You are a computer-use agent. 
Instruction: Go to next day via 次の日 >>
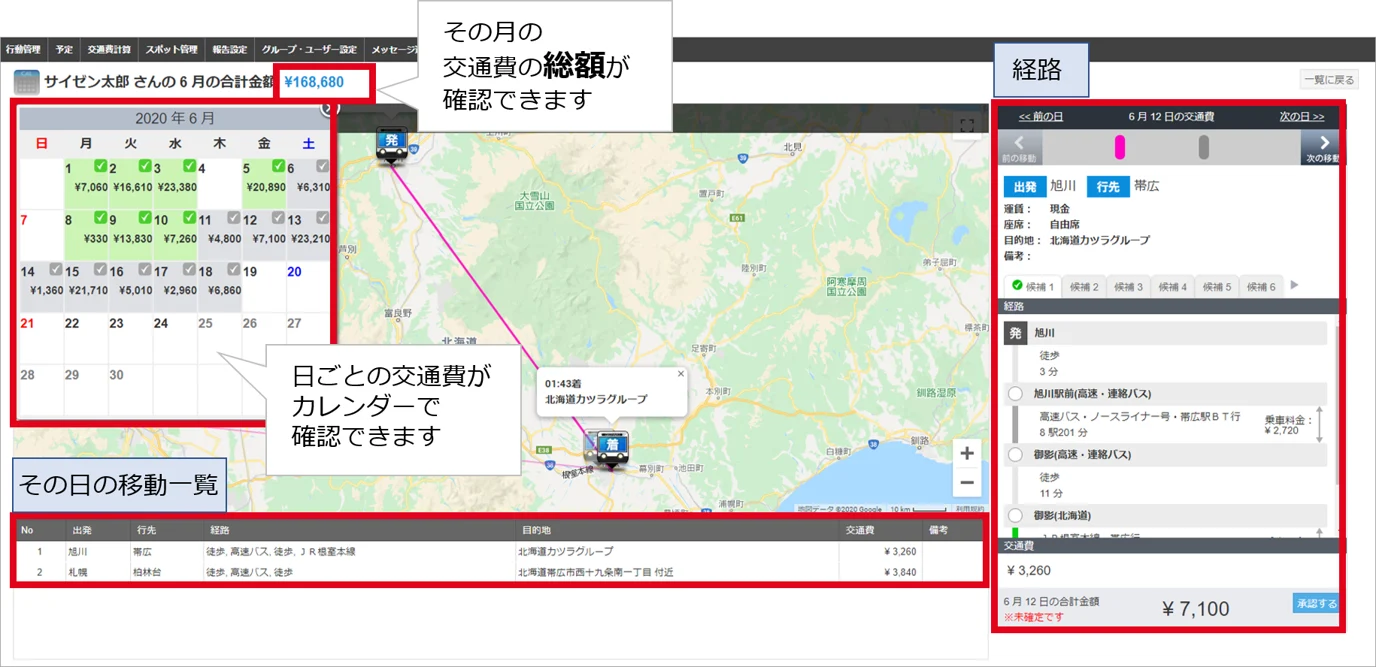pyautogui.click(x=1301, y=117)
